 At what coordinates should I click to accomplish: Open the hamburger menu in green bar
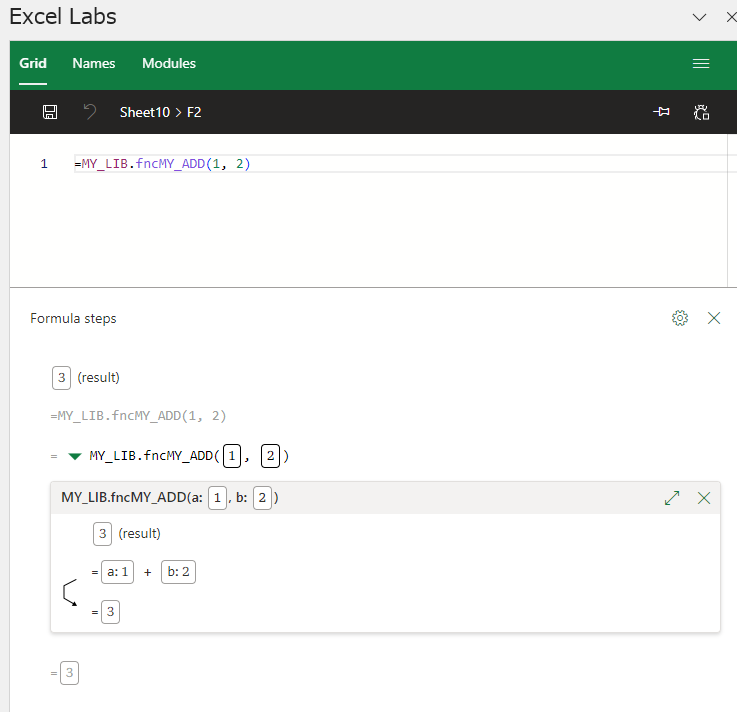tap(701, 63)
